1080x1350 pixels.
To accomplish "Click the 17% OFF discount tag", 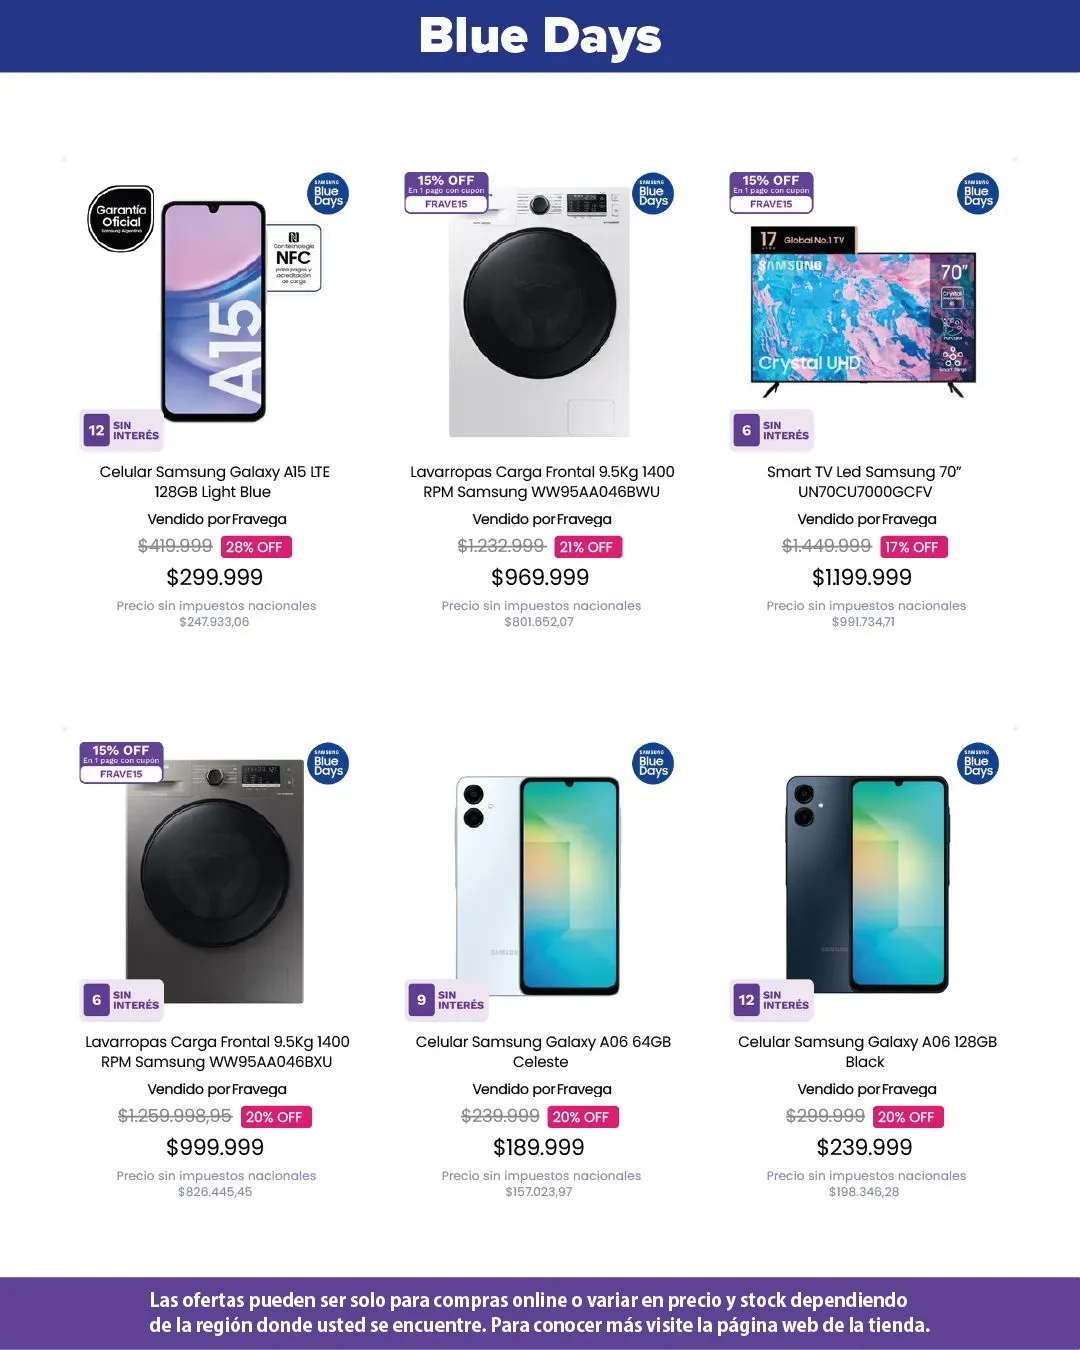I will click(912, 547).
